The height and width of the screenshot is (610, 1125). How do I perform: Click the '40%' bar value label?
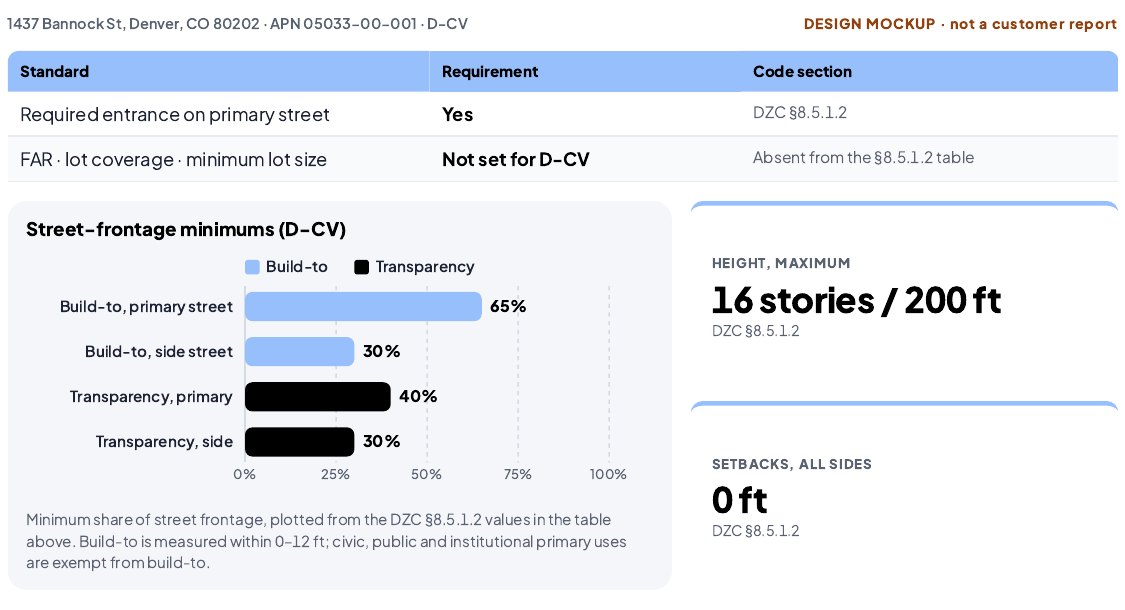coord(418,397)
